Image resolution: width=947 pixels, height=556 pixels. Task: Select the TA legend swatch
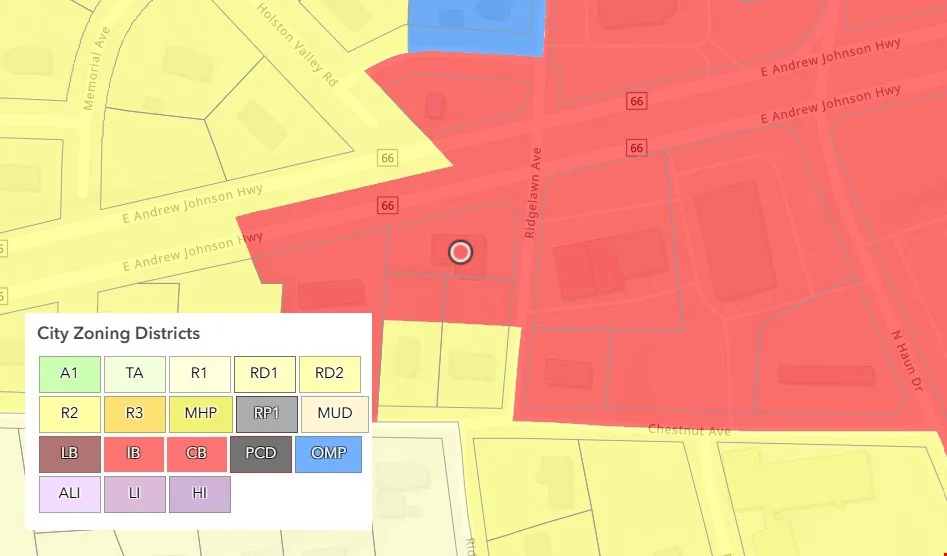click(135, 374)
